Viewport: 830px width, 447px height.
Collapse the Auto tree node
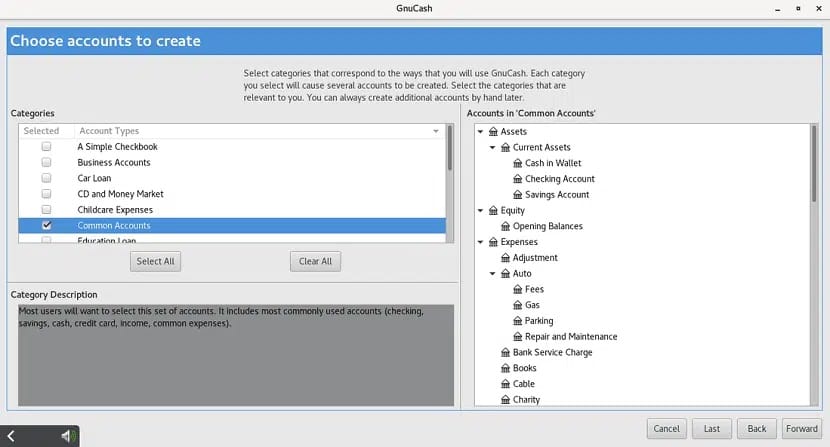click(x=493, y=274)
